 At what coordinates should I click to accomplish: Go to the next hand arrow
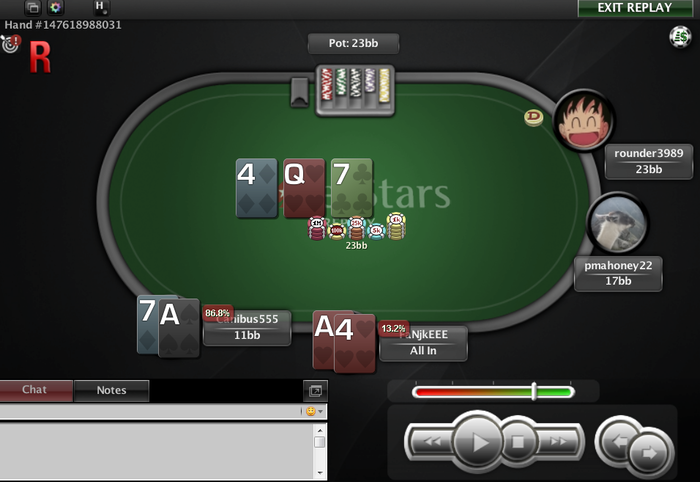[x=650, y=453]
